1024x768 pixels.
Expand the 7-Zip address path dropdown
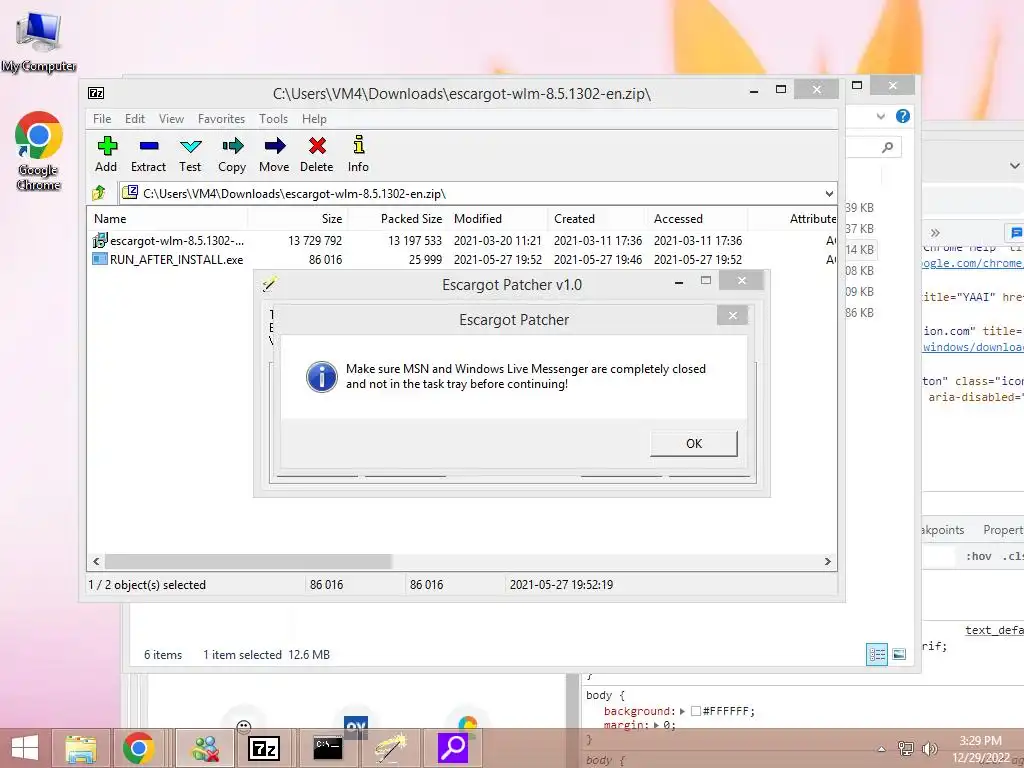click(x=829, y=193)
